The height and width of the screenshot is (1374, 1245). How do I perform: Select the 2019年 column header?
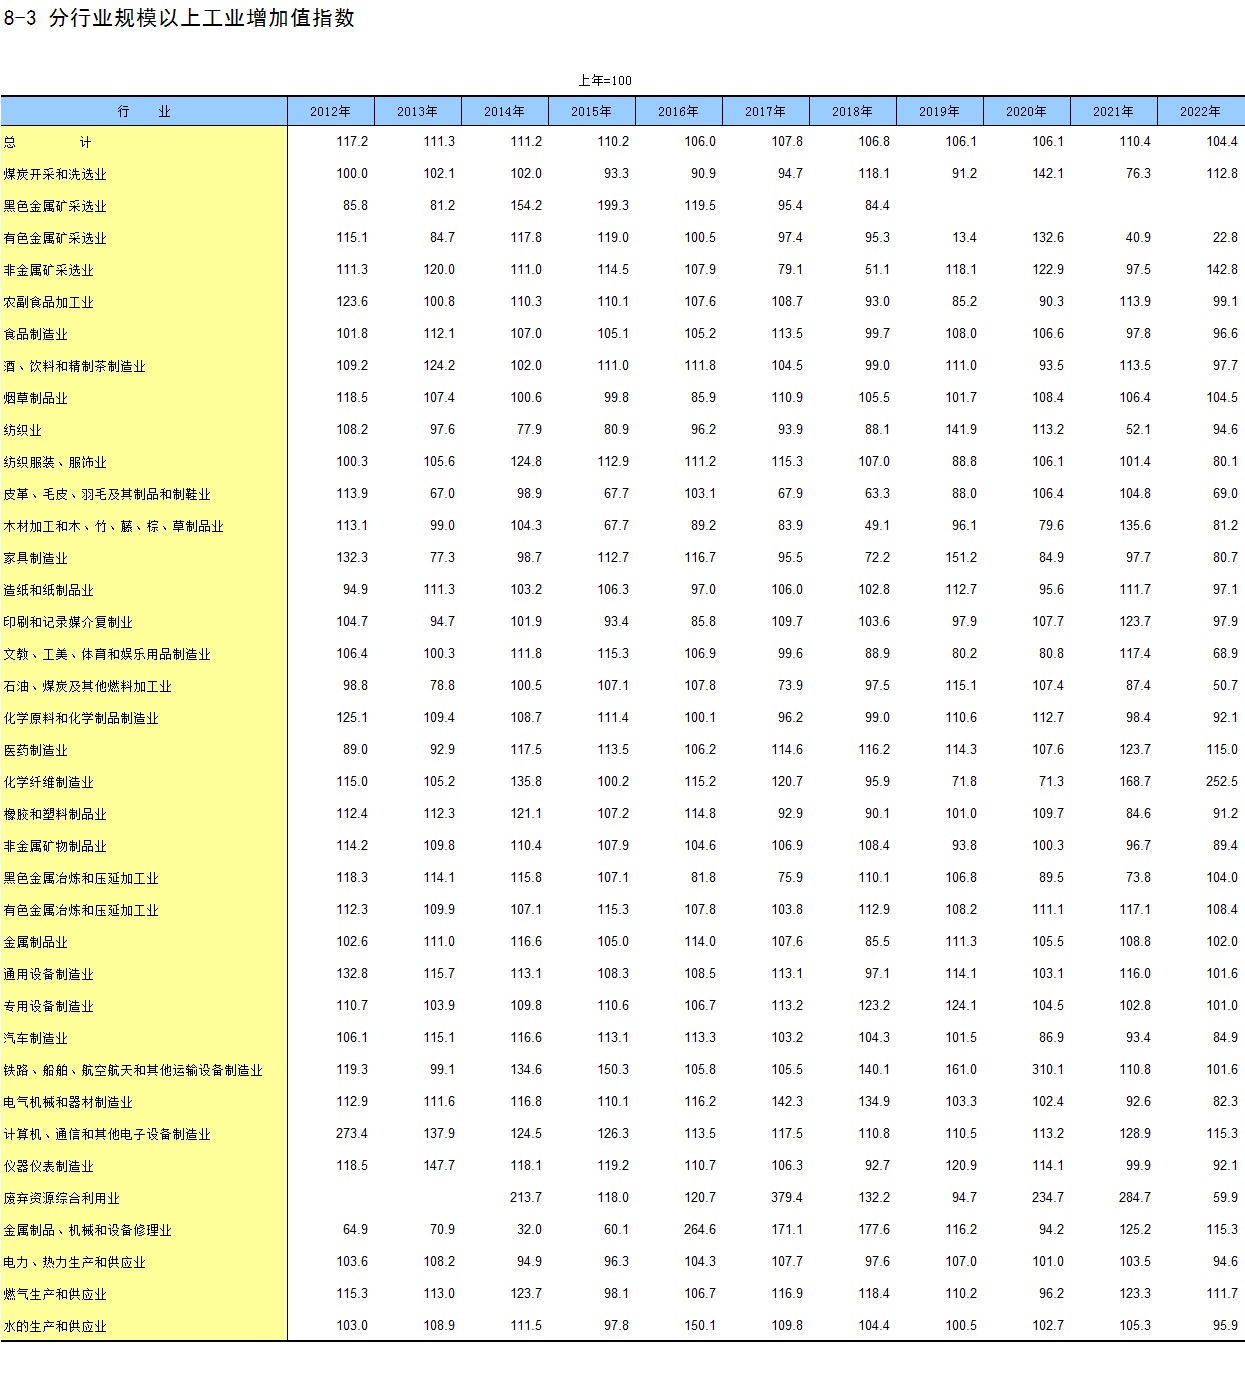tap(939, 111)
